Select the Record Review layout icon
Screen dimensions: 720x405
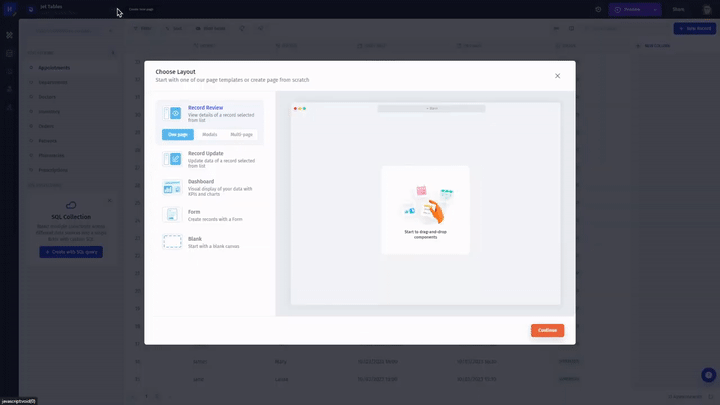tap(172, 113)
